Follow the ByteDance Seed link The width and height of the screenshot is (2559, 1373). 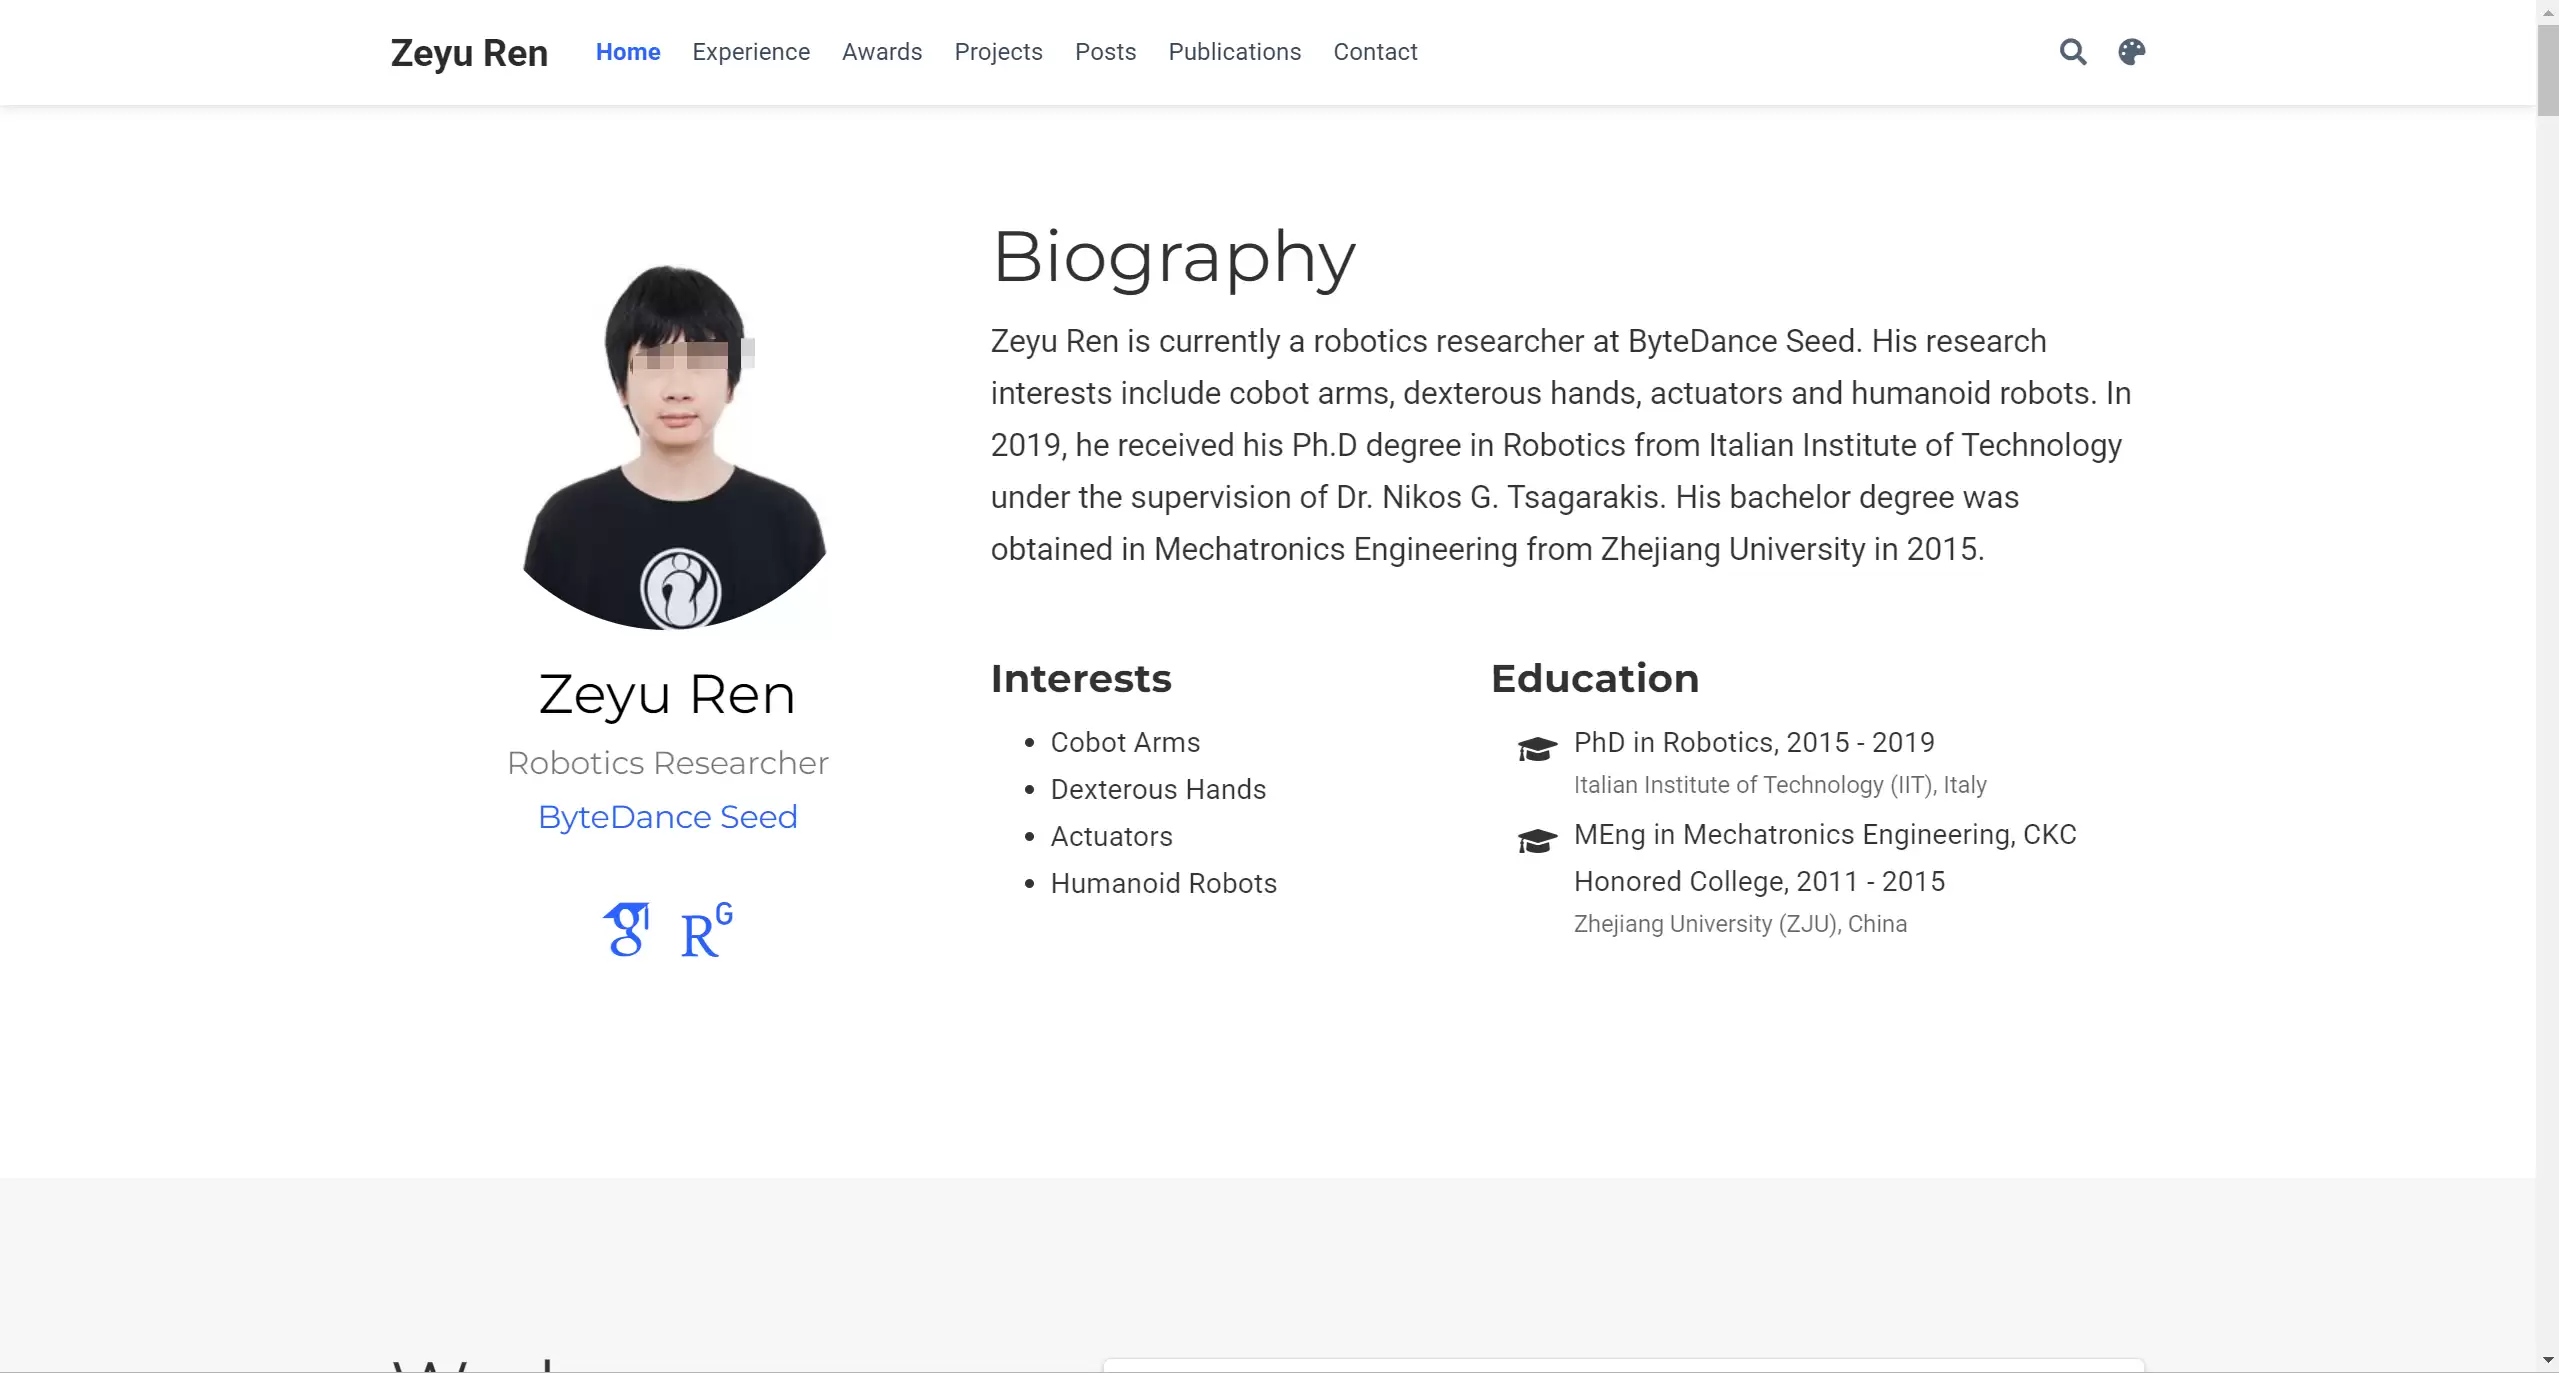click(x=667, y=817)
